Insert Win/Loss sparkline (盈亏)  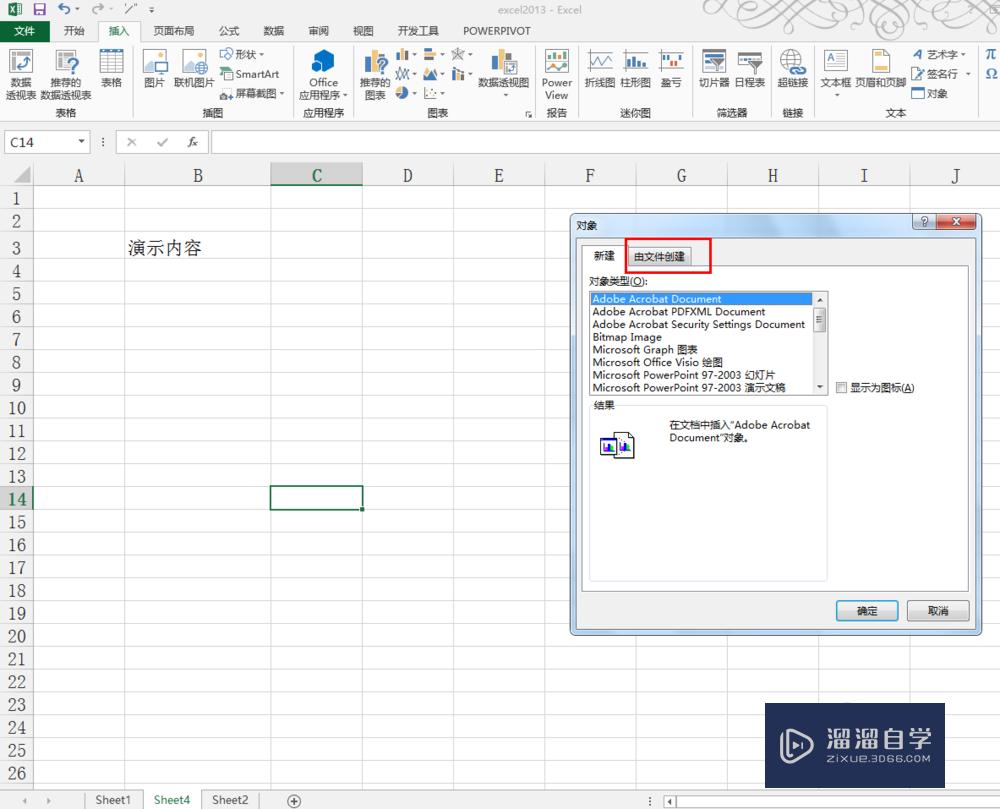[671, 68]
